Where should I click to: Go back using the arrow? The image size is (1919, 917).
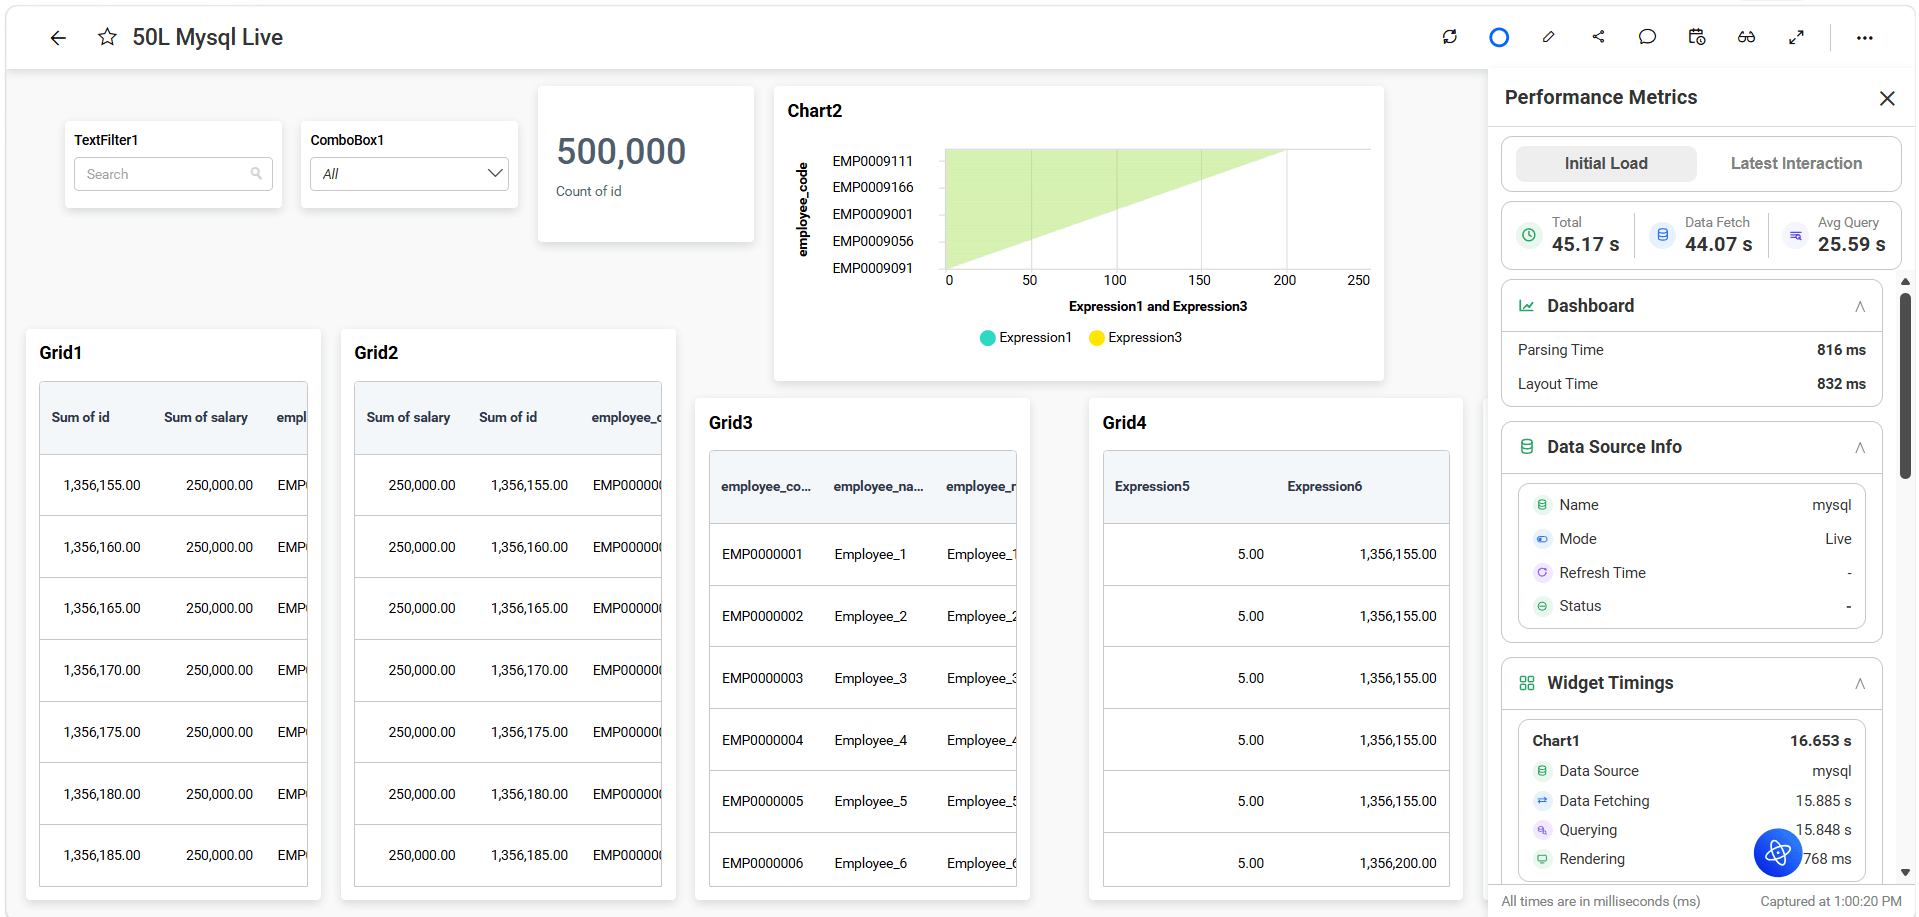[x=58, y=38]
